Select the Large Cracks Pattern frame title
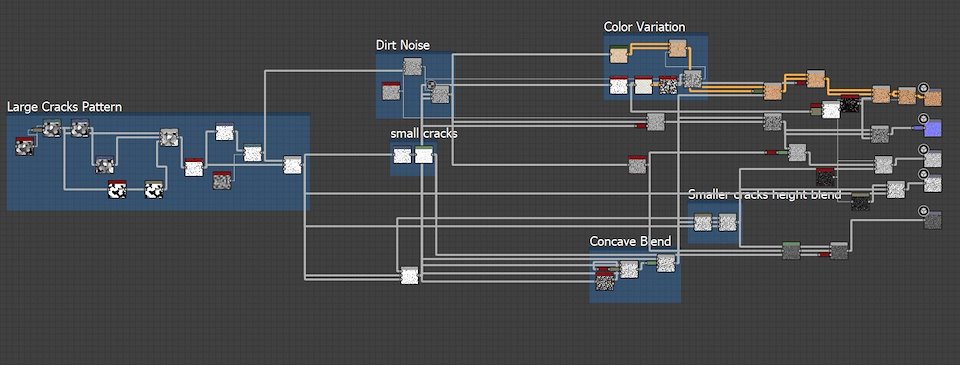960x365 pixels. [64, 107]
